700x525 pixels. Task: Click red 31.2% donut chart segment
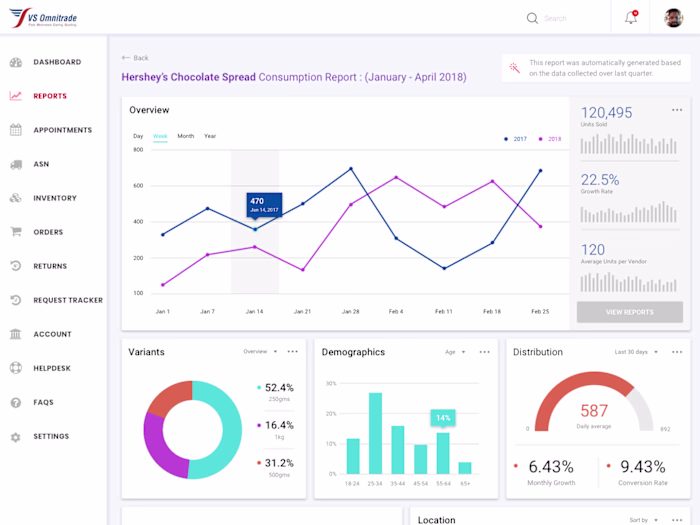tap(171, 397)
